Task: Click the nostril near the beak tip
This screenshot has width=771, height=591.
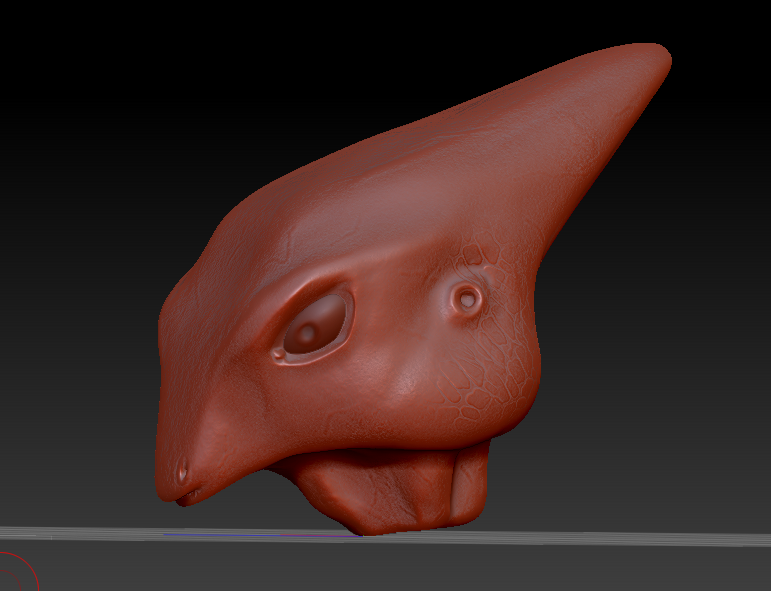Action: [182, 473]
